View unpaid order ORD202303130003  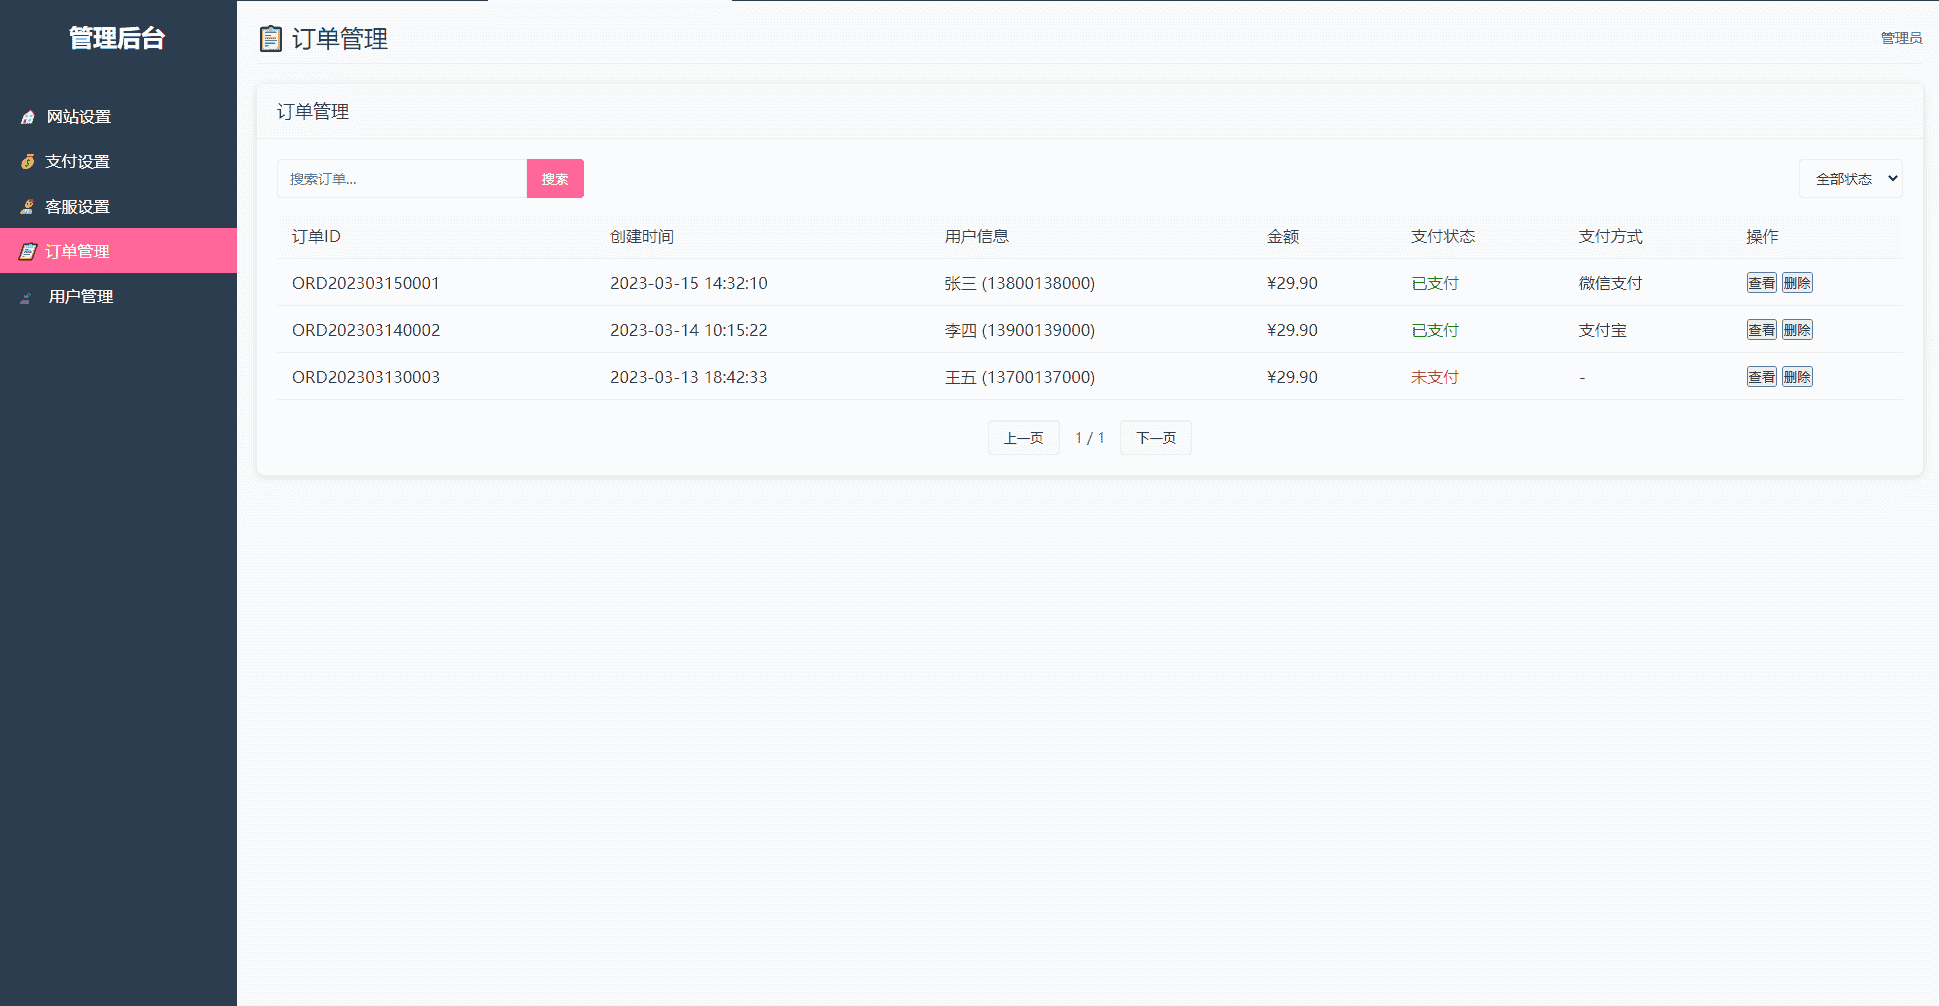(x=1761, y=377)
